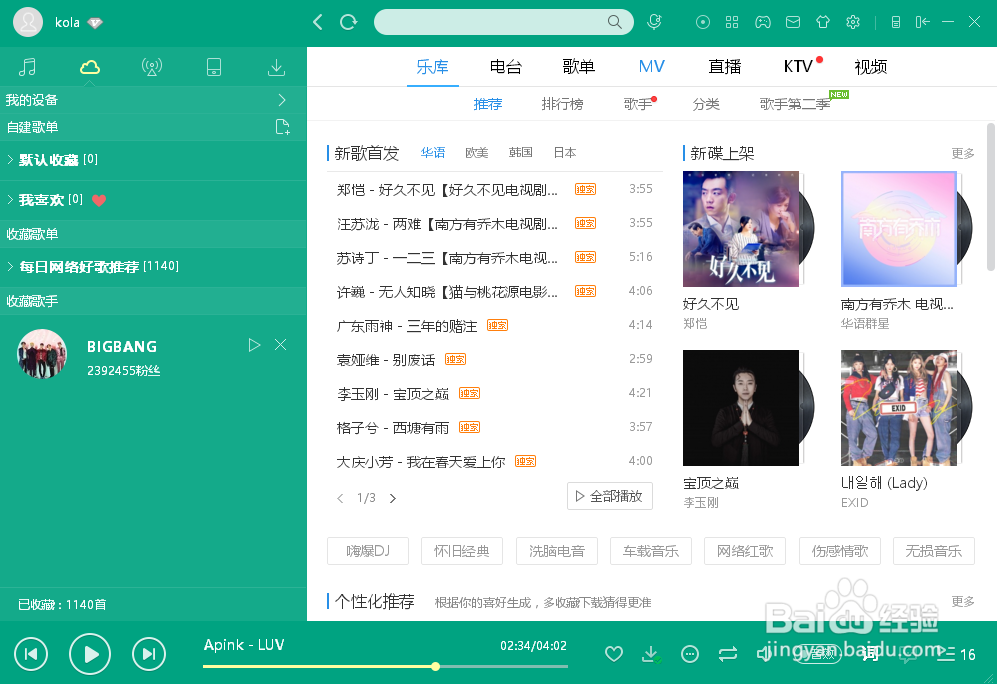Toggle the loop playback mode
Viewport: 997px width, 684px height.
click(x=728, y=653)
